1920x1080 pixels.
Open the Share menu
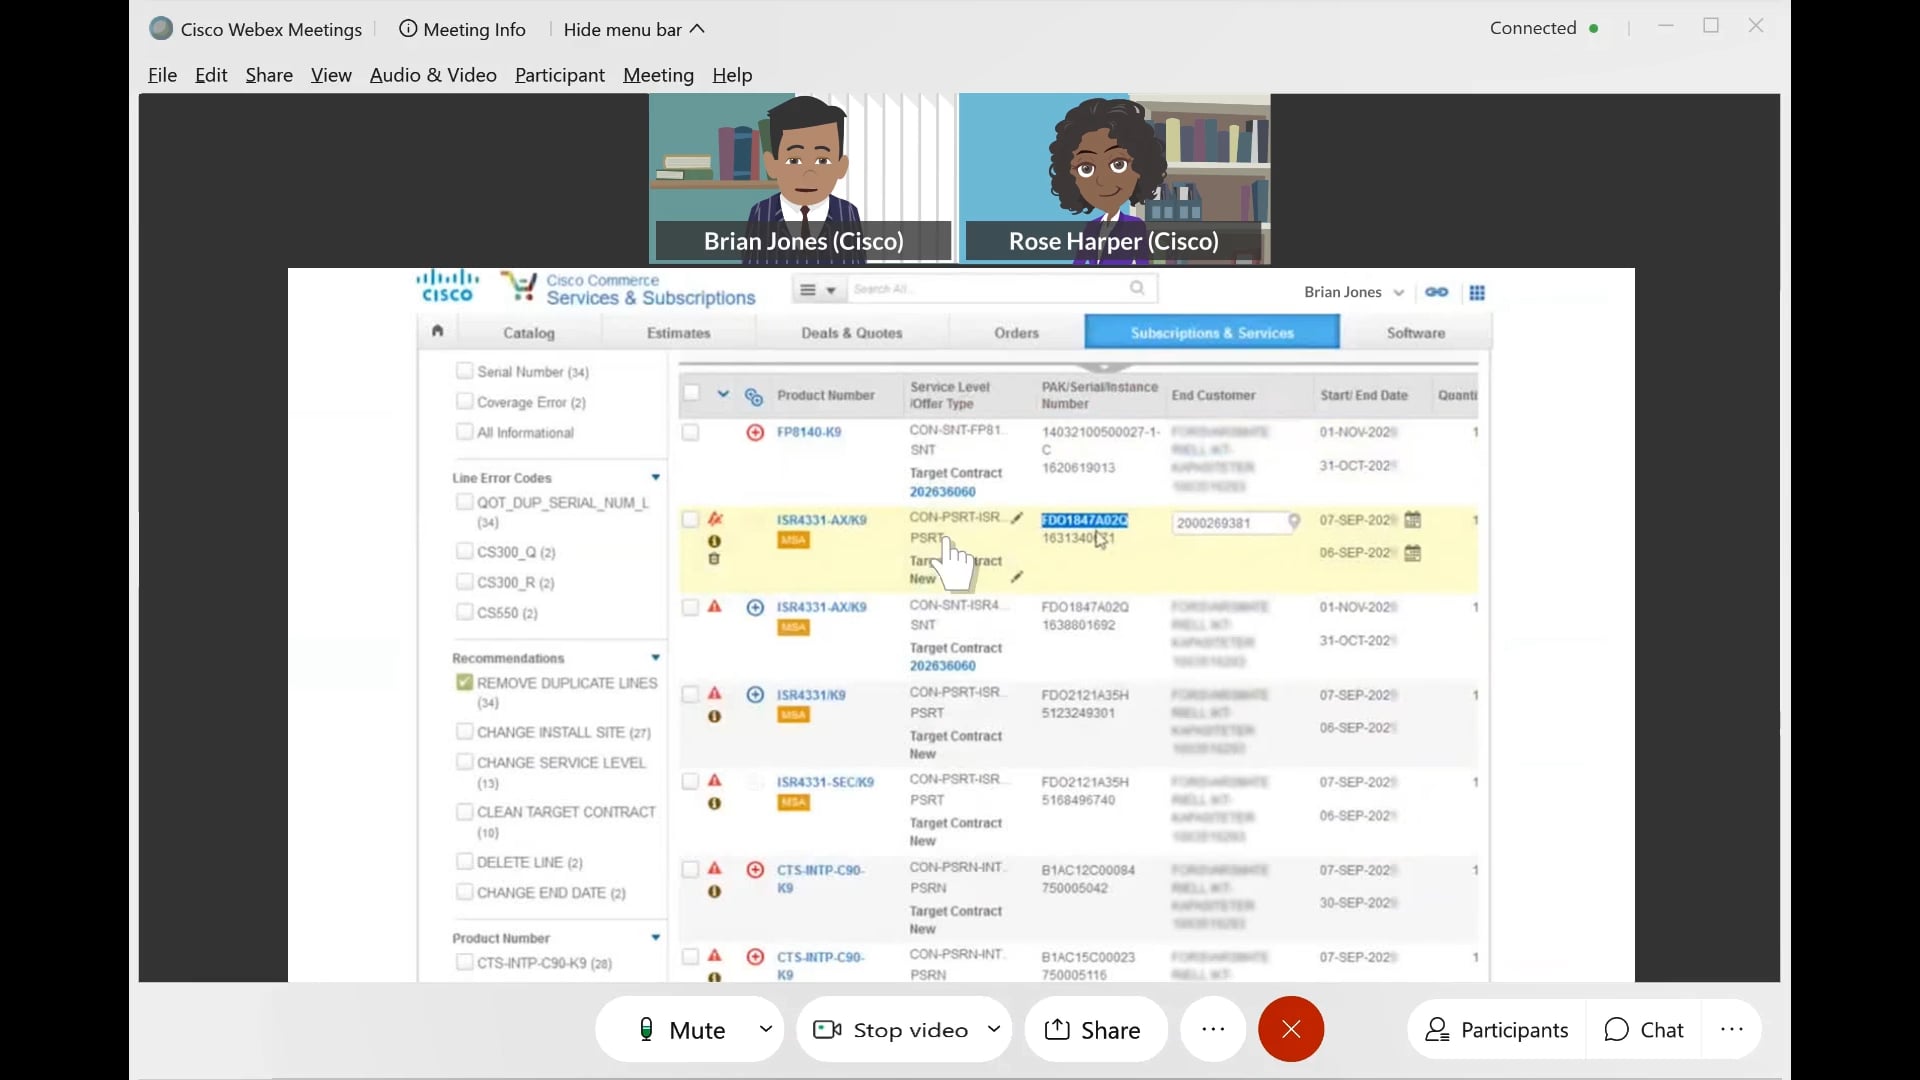[269, 75]
